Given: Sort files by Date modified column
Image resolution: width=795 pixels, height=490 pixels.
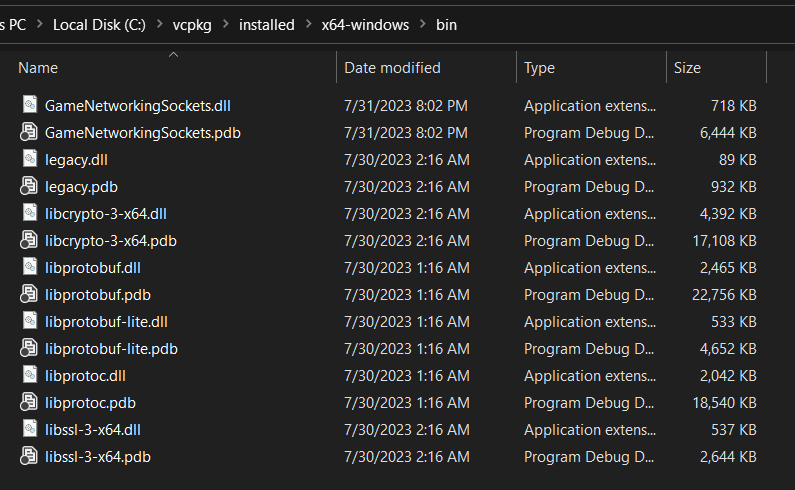Looking at the screenshot, I should pos(392,68).
